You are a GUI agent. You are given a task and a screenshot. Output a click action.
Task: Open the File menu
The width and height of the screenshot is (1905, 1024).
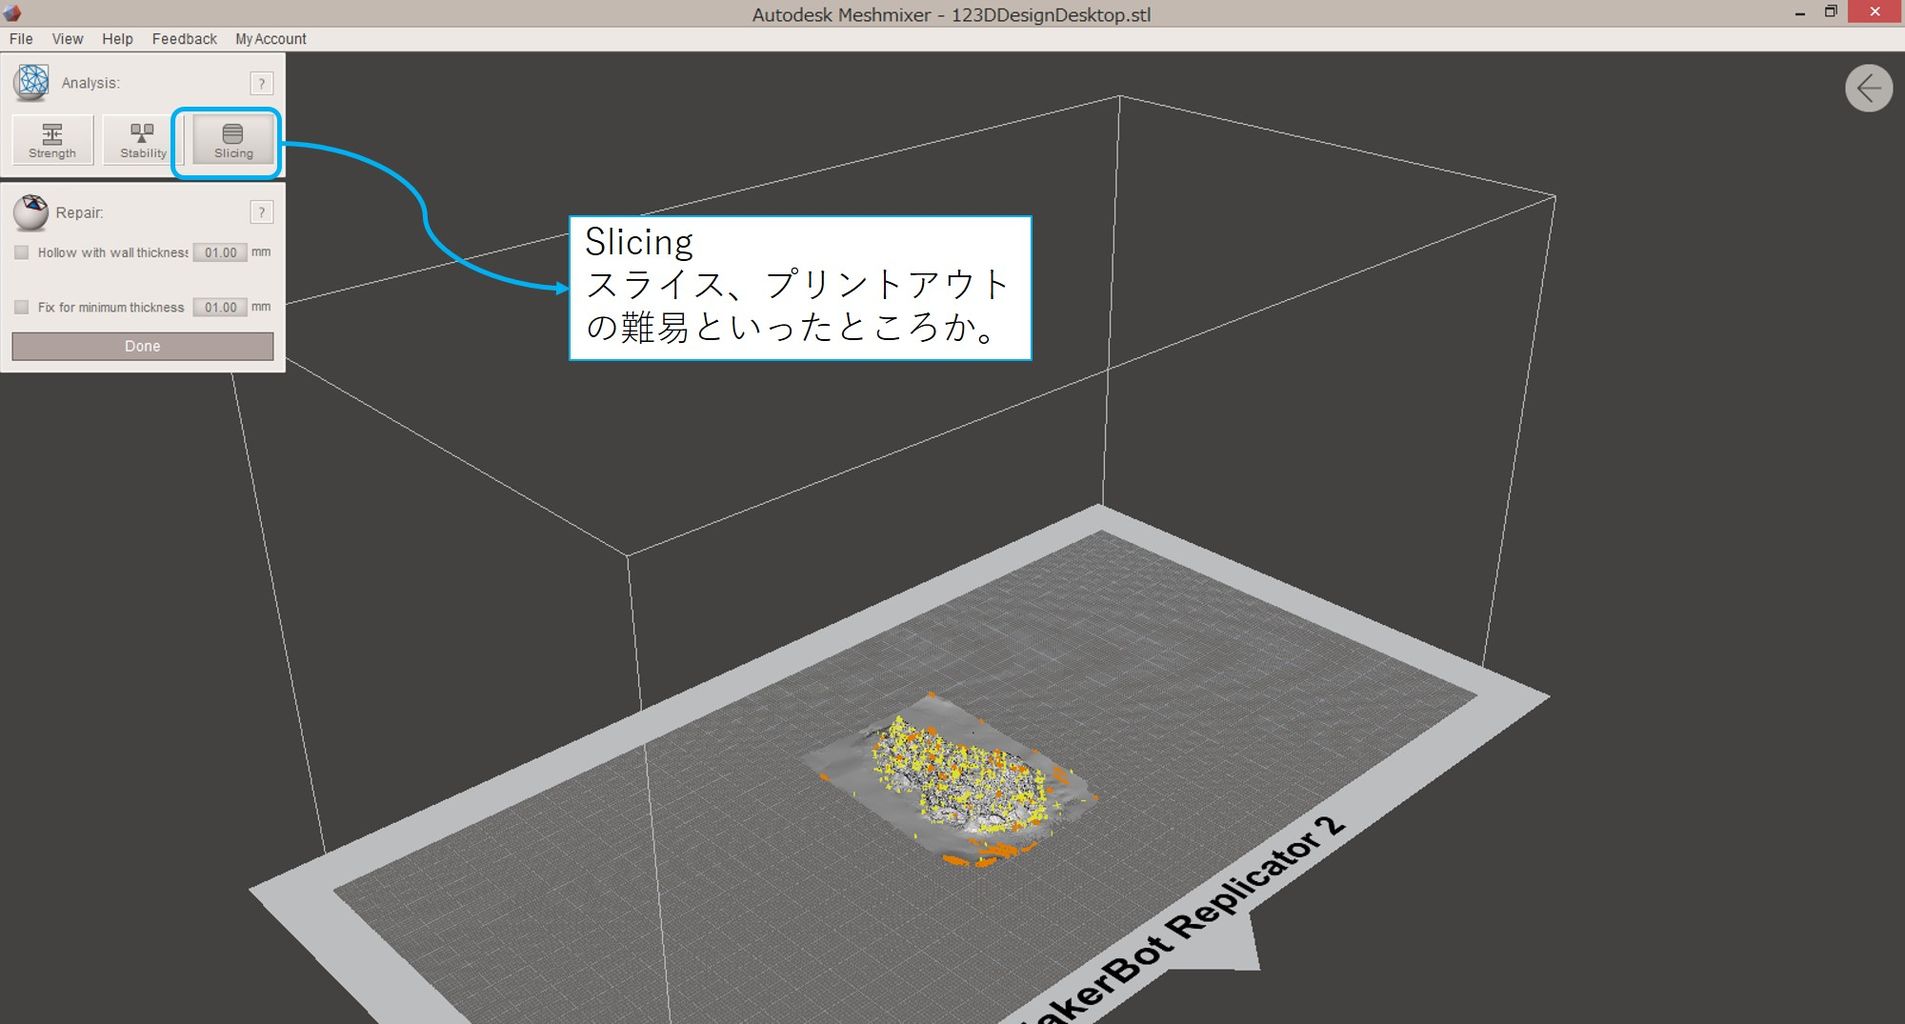coord(21,39)
